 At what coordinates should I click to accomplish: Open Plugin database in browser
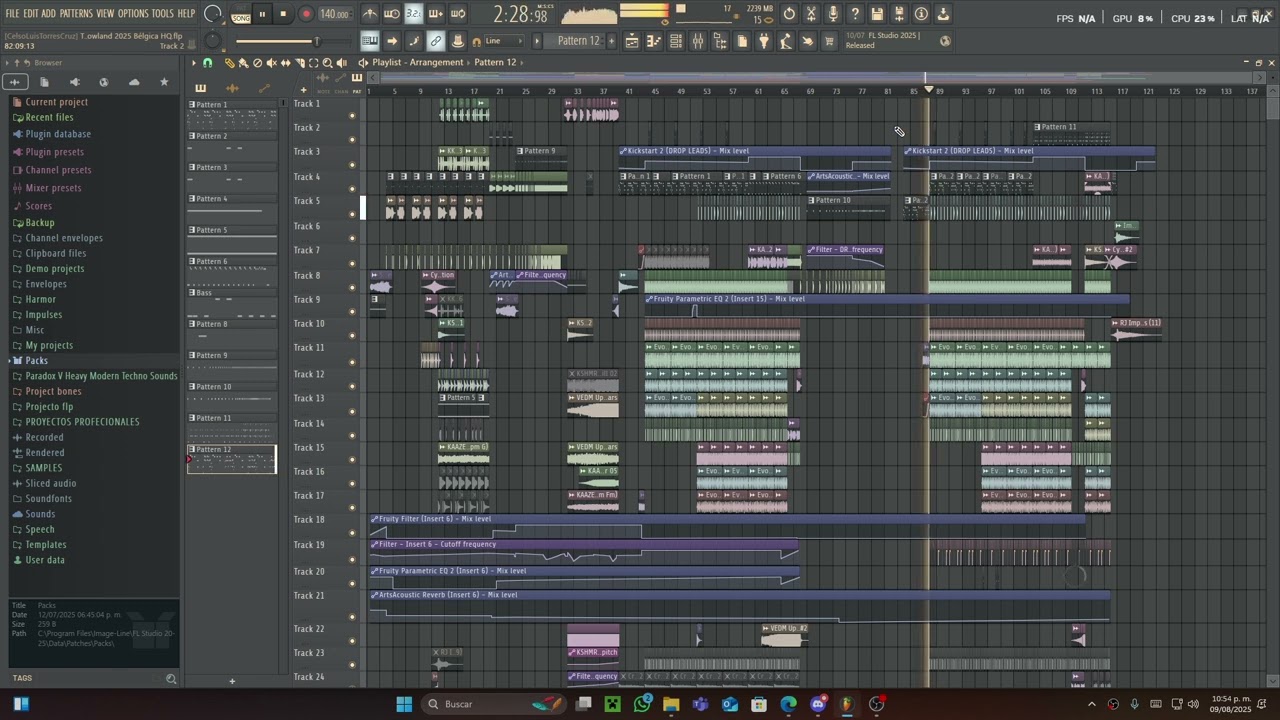pos(58,134)
